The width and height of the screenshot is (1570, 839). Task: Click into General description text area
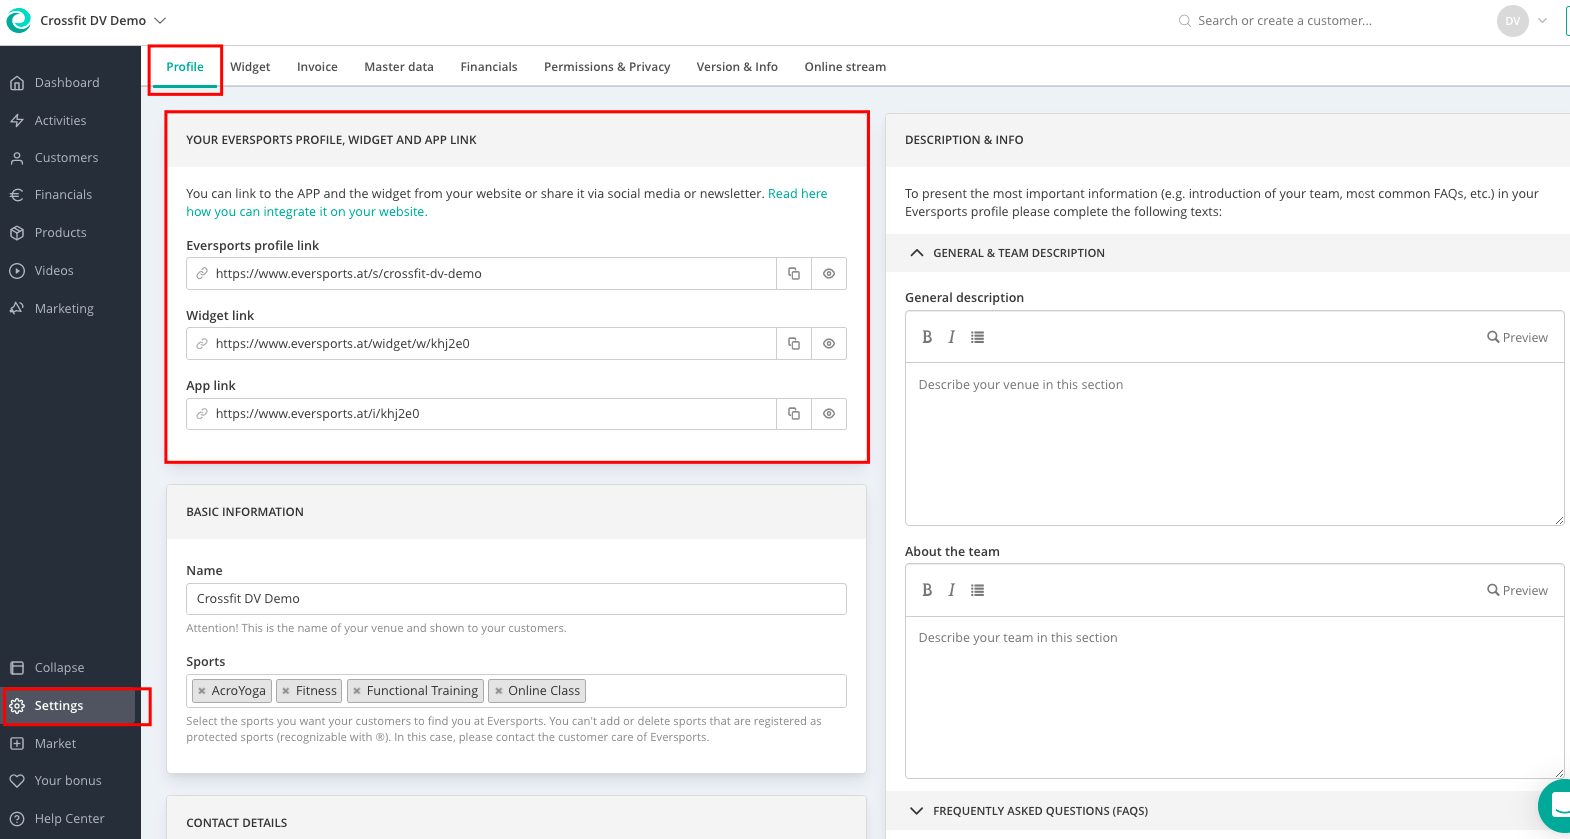tap(1234, 444)
